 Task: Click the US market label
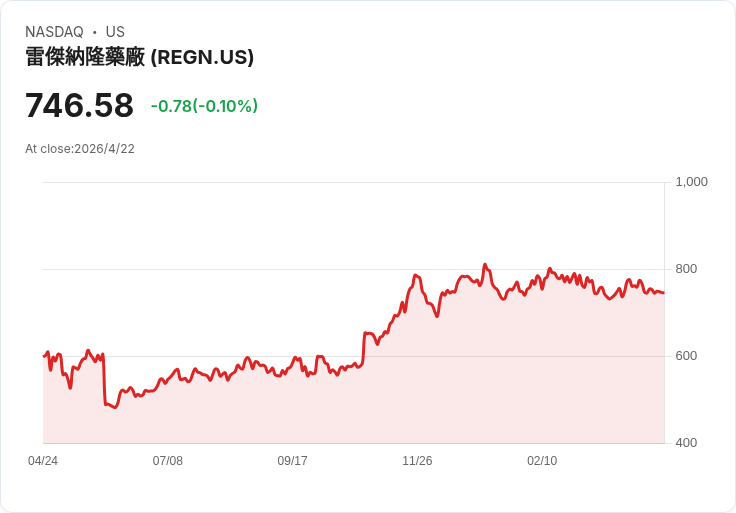point(115,32)
